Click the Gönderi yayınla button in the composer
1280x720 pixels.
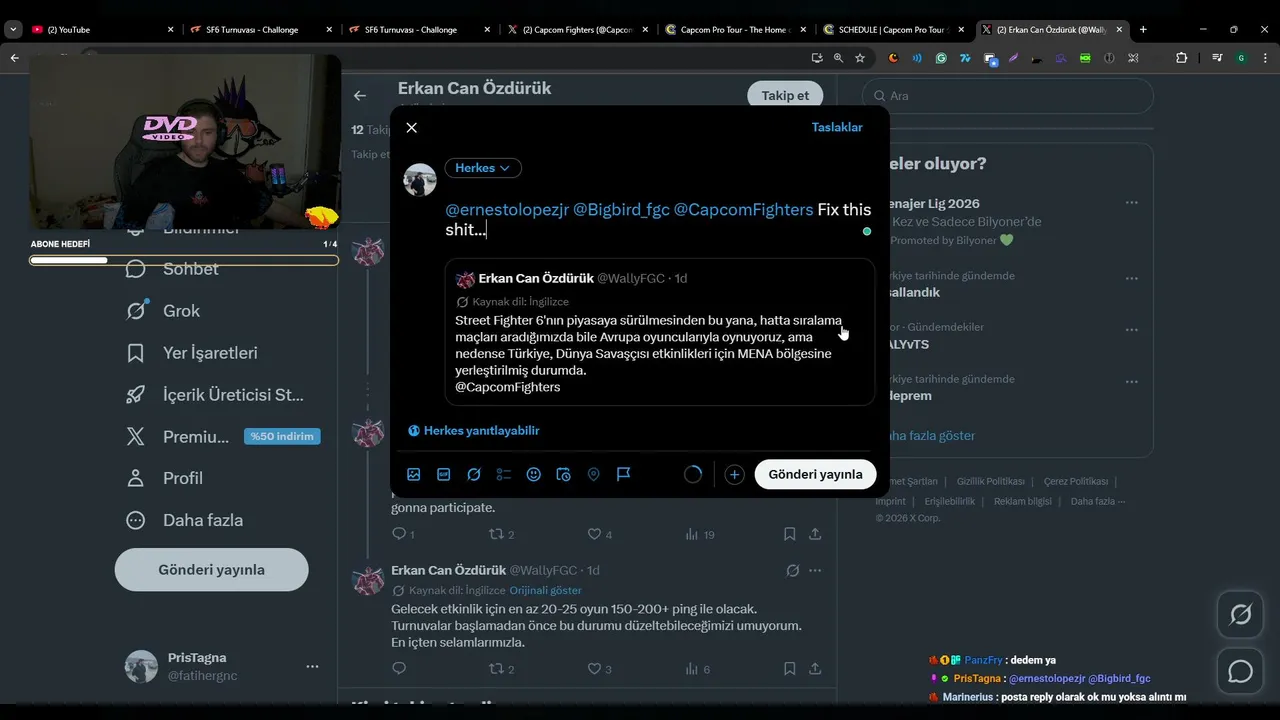(815, 474)
